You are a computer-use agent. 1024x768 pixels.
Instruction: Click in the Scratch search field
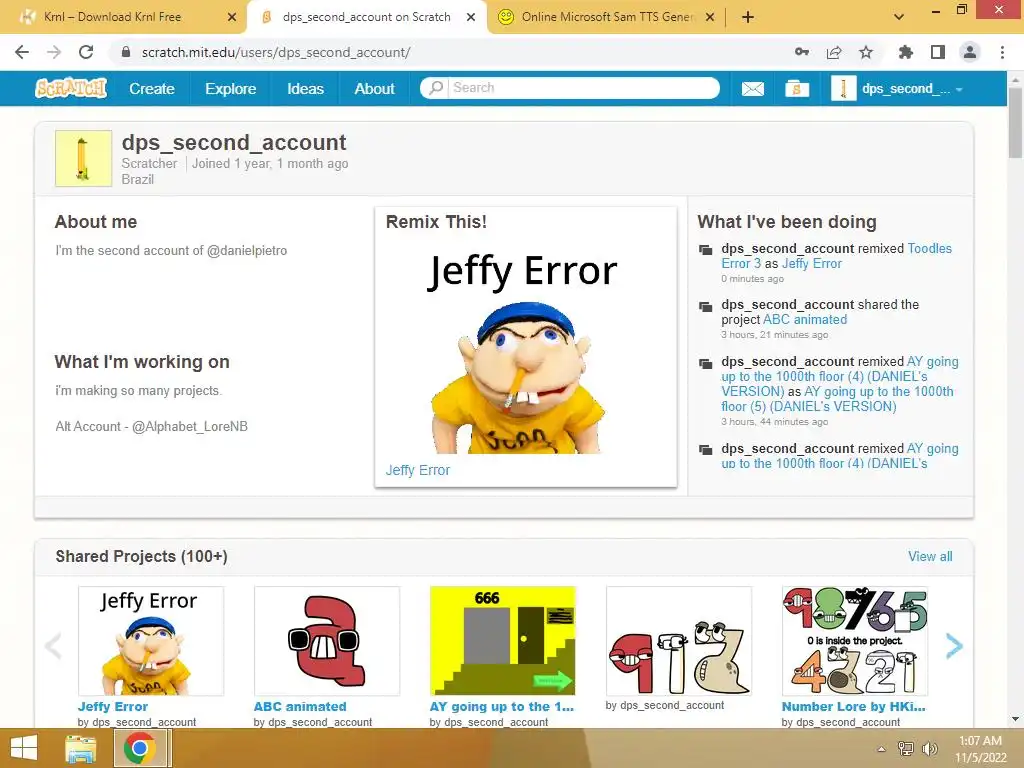[584, 88]
